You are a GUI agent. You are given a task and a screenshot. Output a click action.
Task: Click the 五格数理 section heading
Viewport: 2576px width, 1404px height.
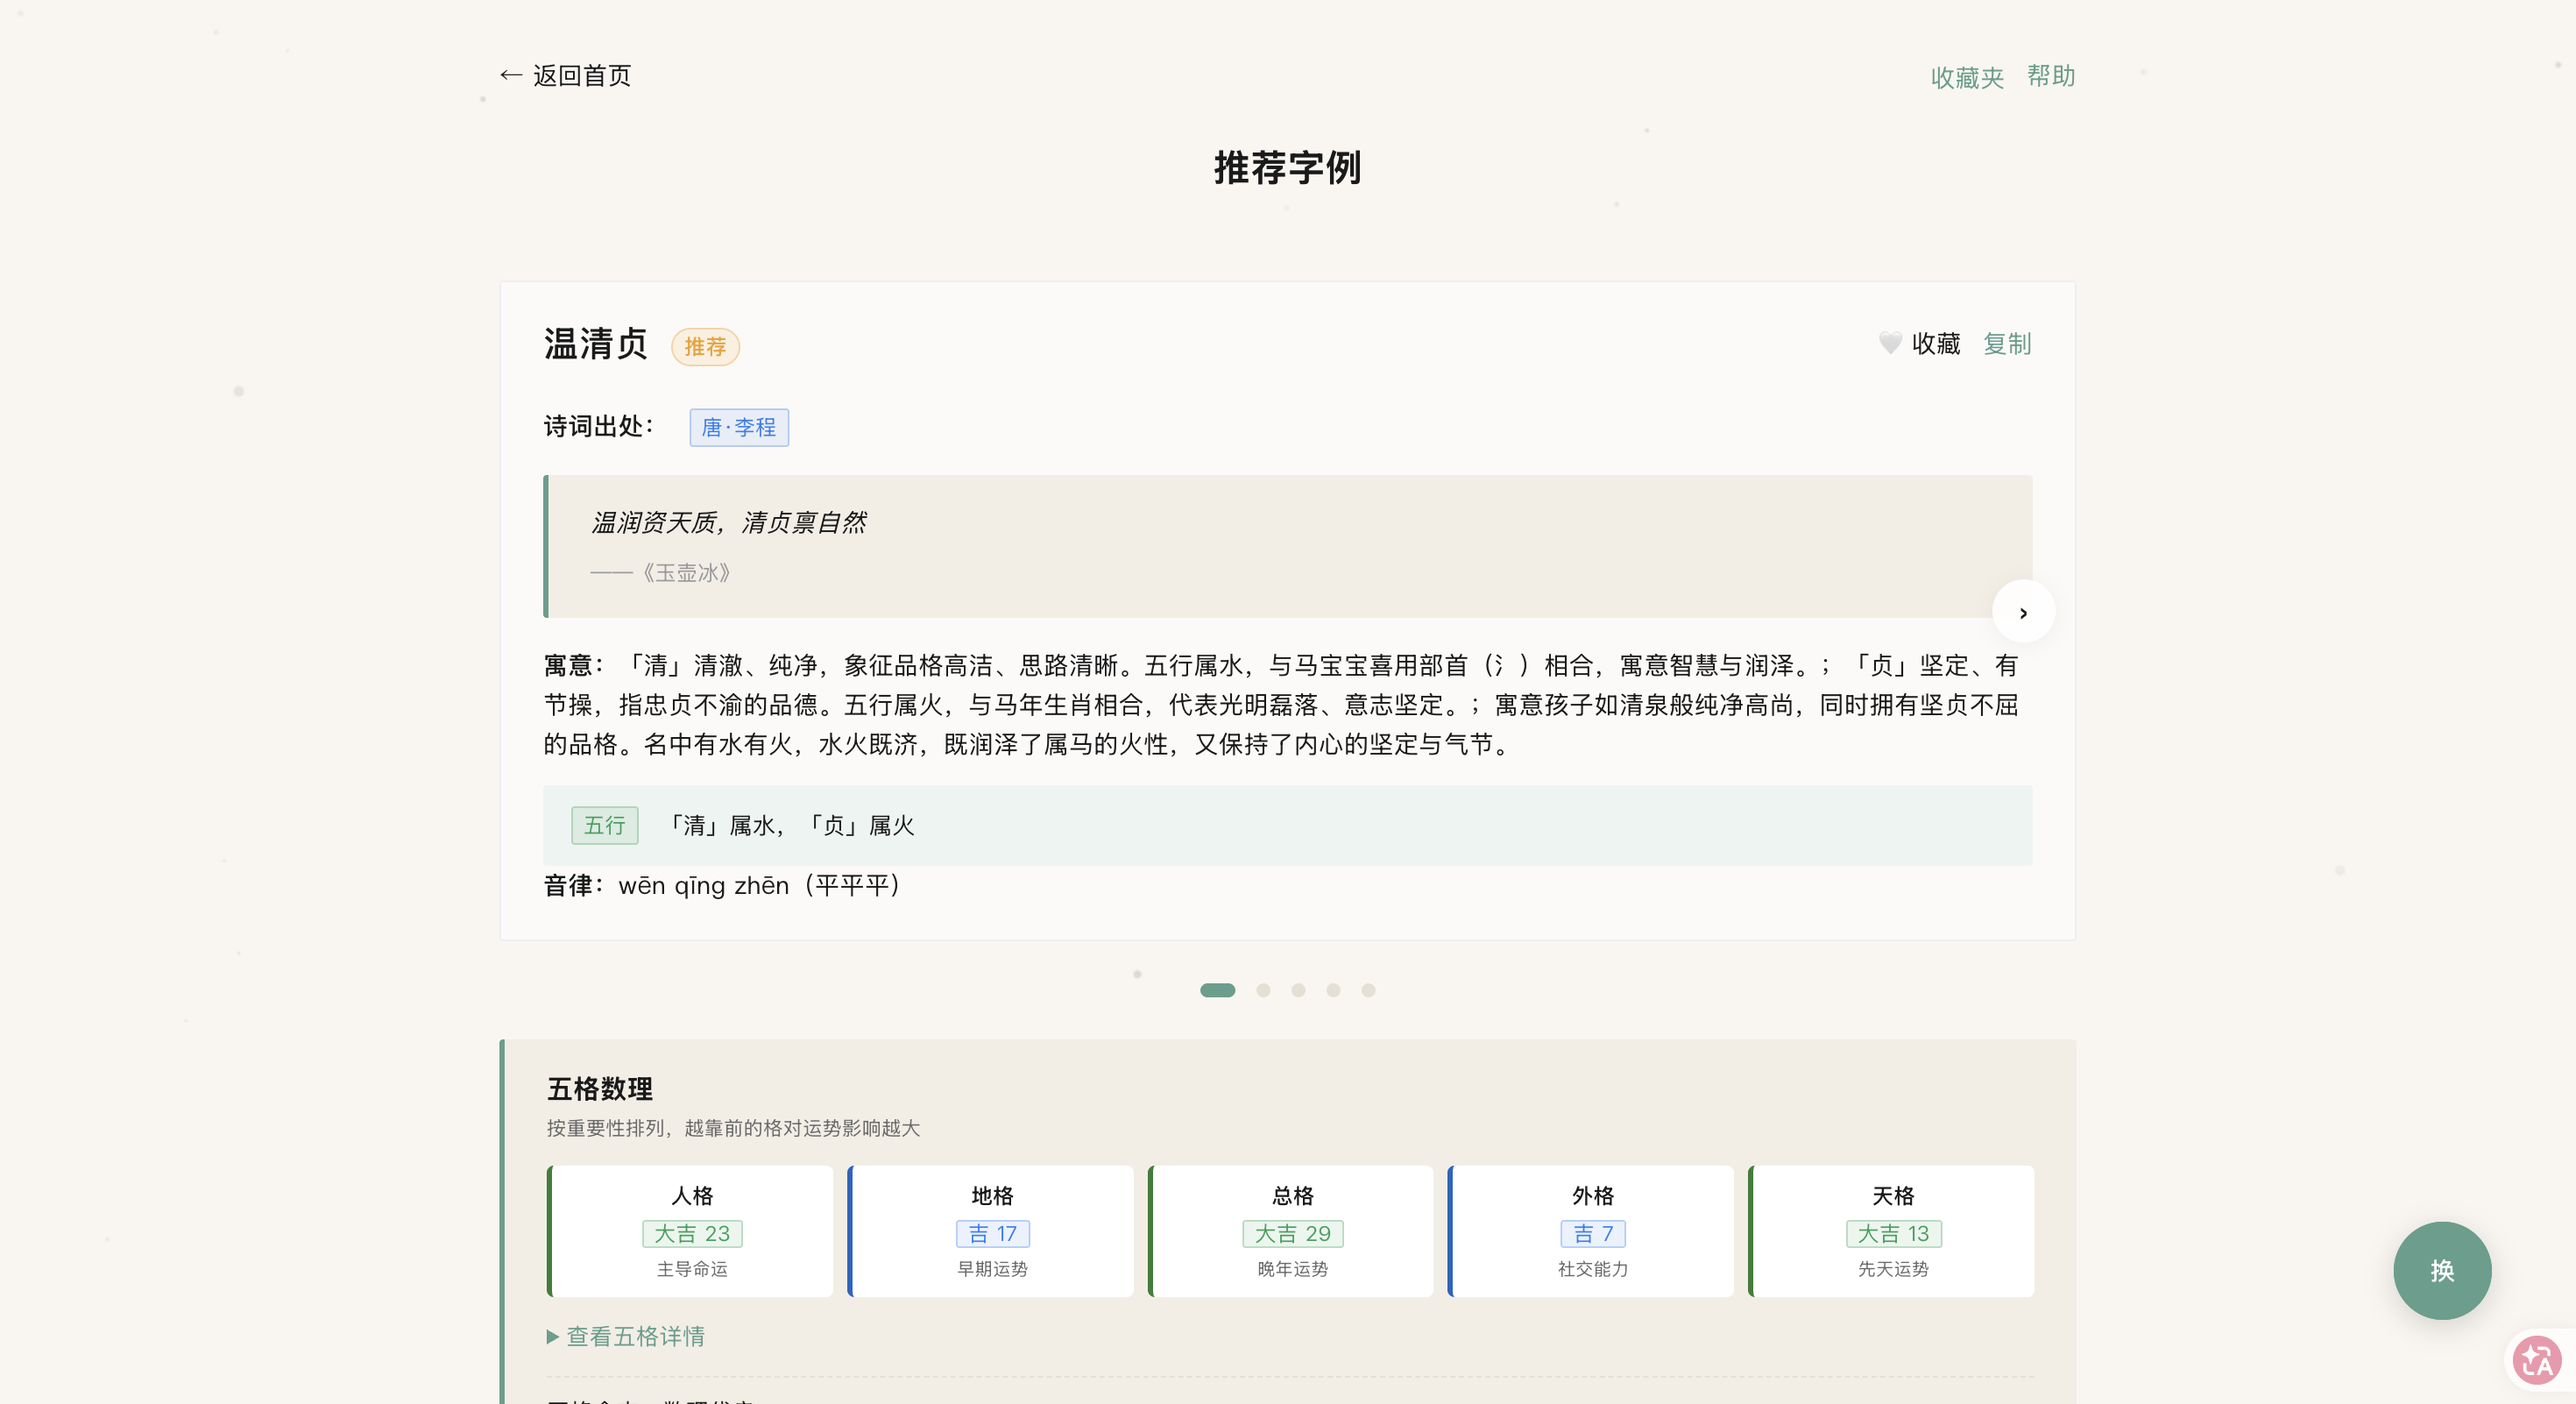600,1089
